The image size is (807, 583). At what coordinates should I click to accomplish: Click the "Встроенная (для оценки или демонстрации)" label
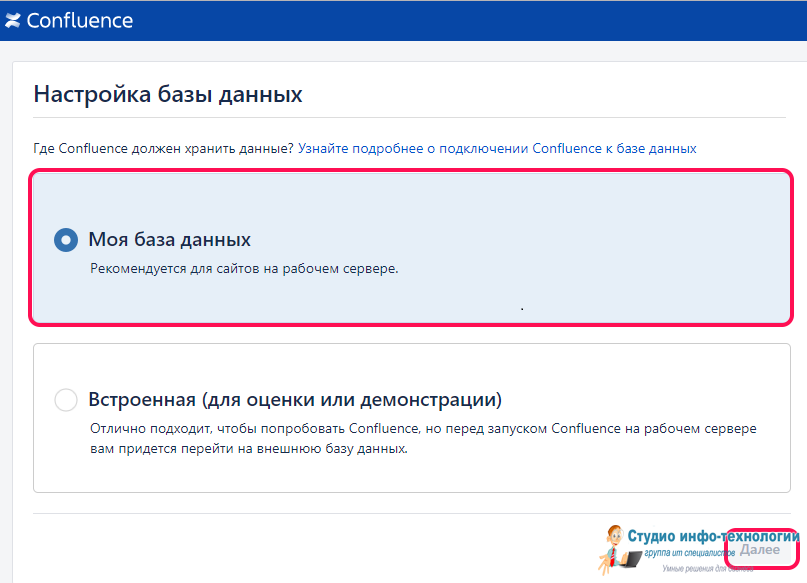click(x=294, y=400)
